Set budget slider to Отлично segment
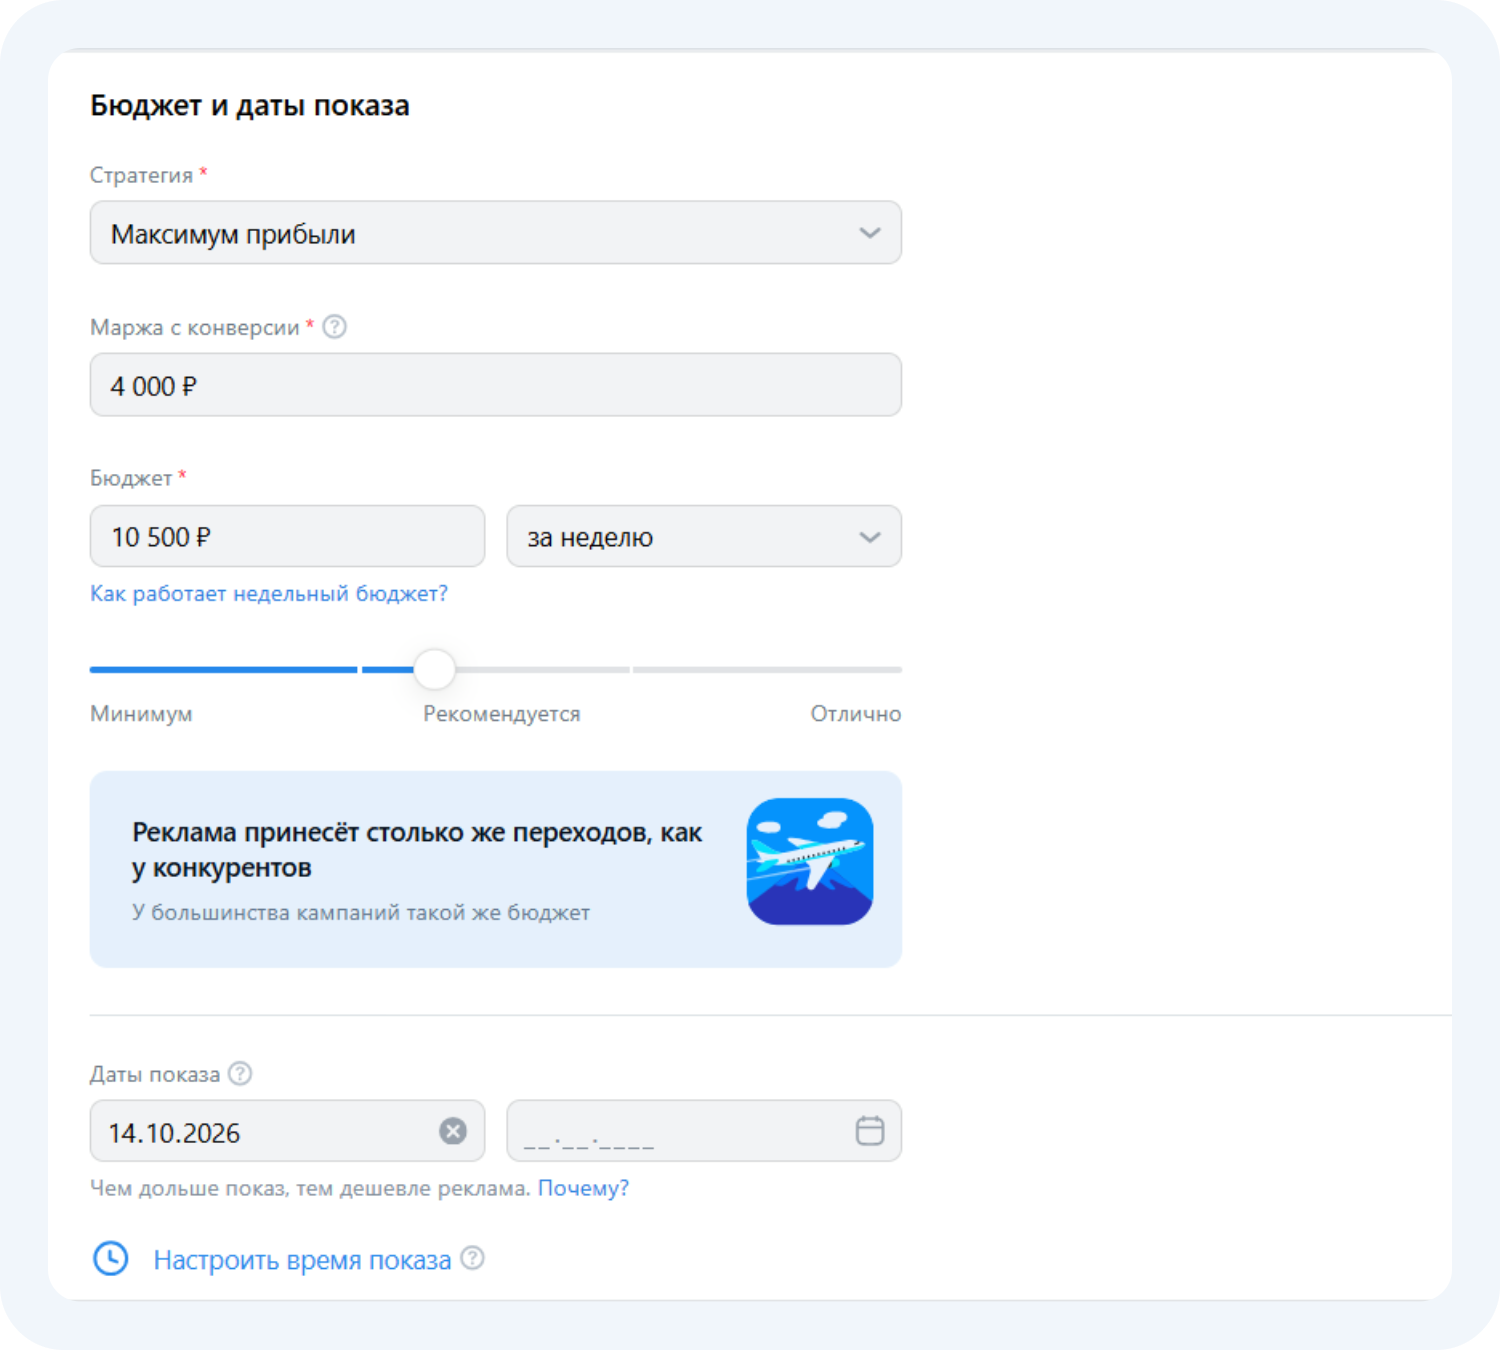The height and width of the screenshot is (1350, 1500). (768, 669)
